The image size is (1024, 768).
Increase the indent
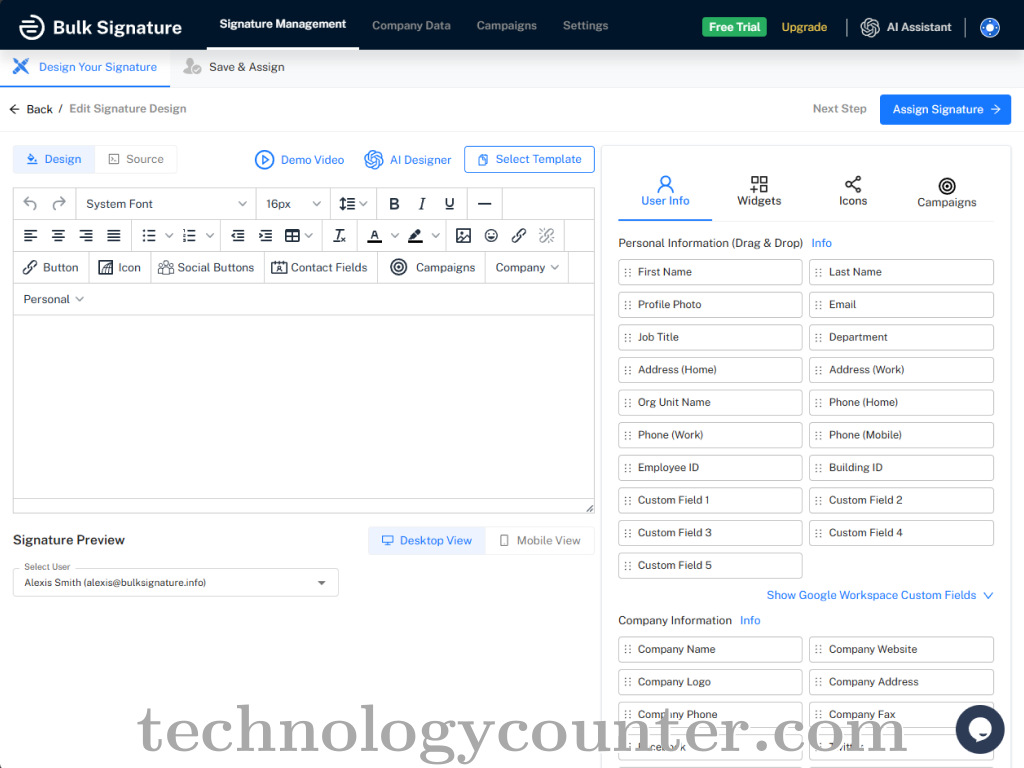click(x=265, y=236)
